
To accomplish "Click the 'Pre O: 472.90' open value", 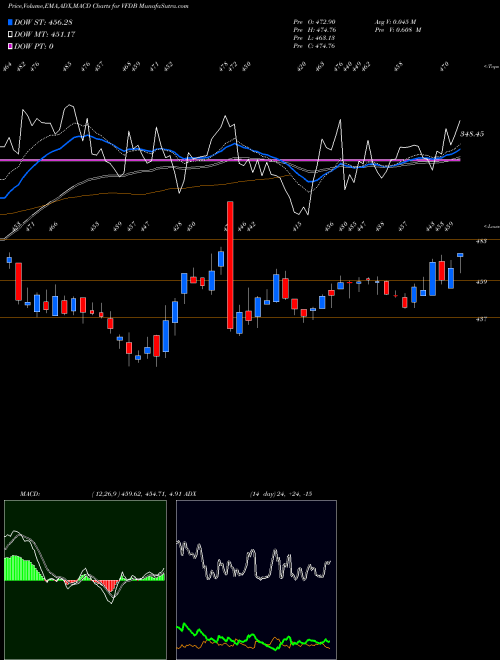I will (x=314, y=22).
